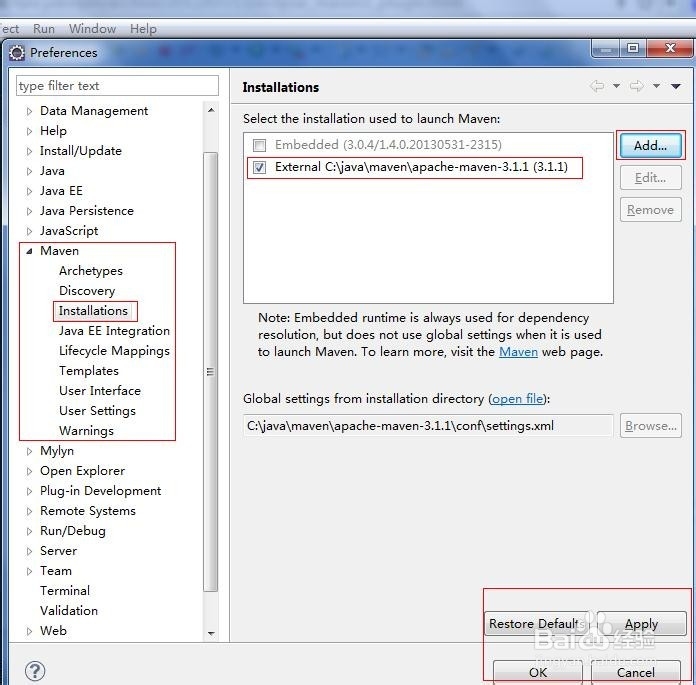Expand the Java Persistence node
The image size is (696, 685).
[29, 211]
